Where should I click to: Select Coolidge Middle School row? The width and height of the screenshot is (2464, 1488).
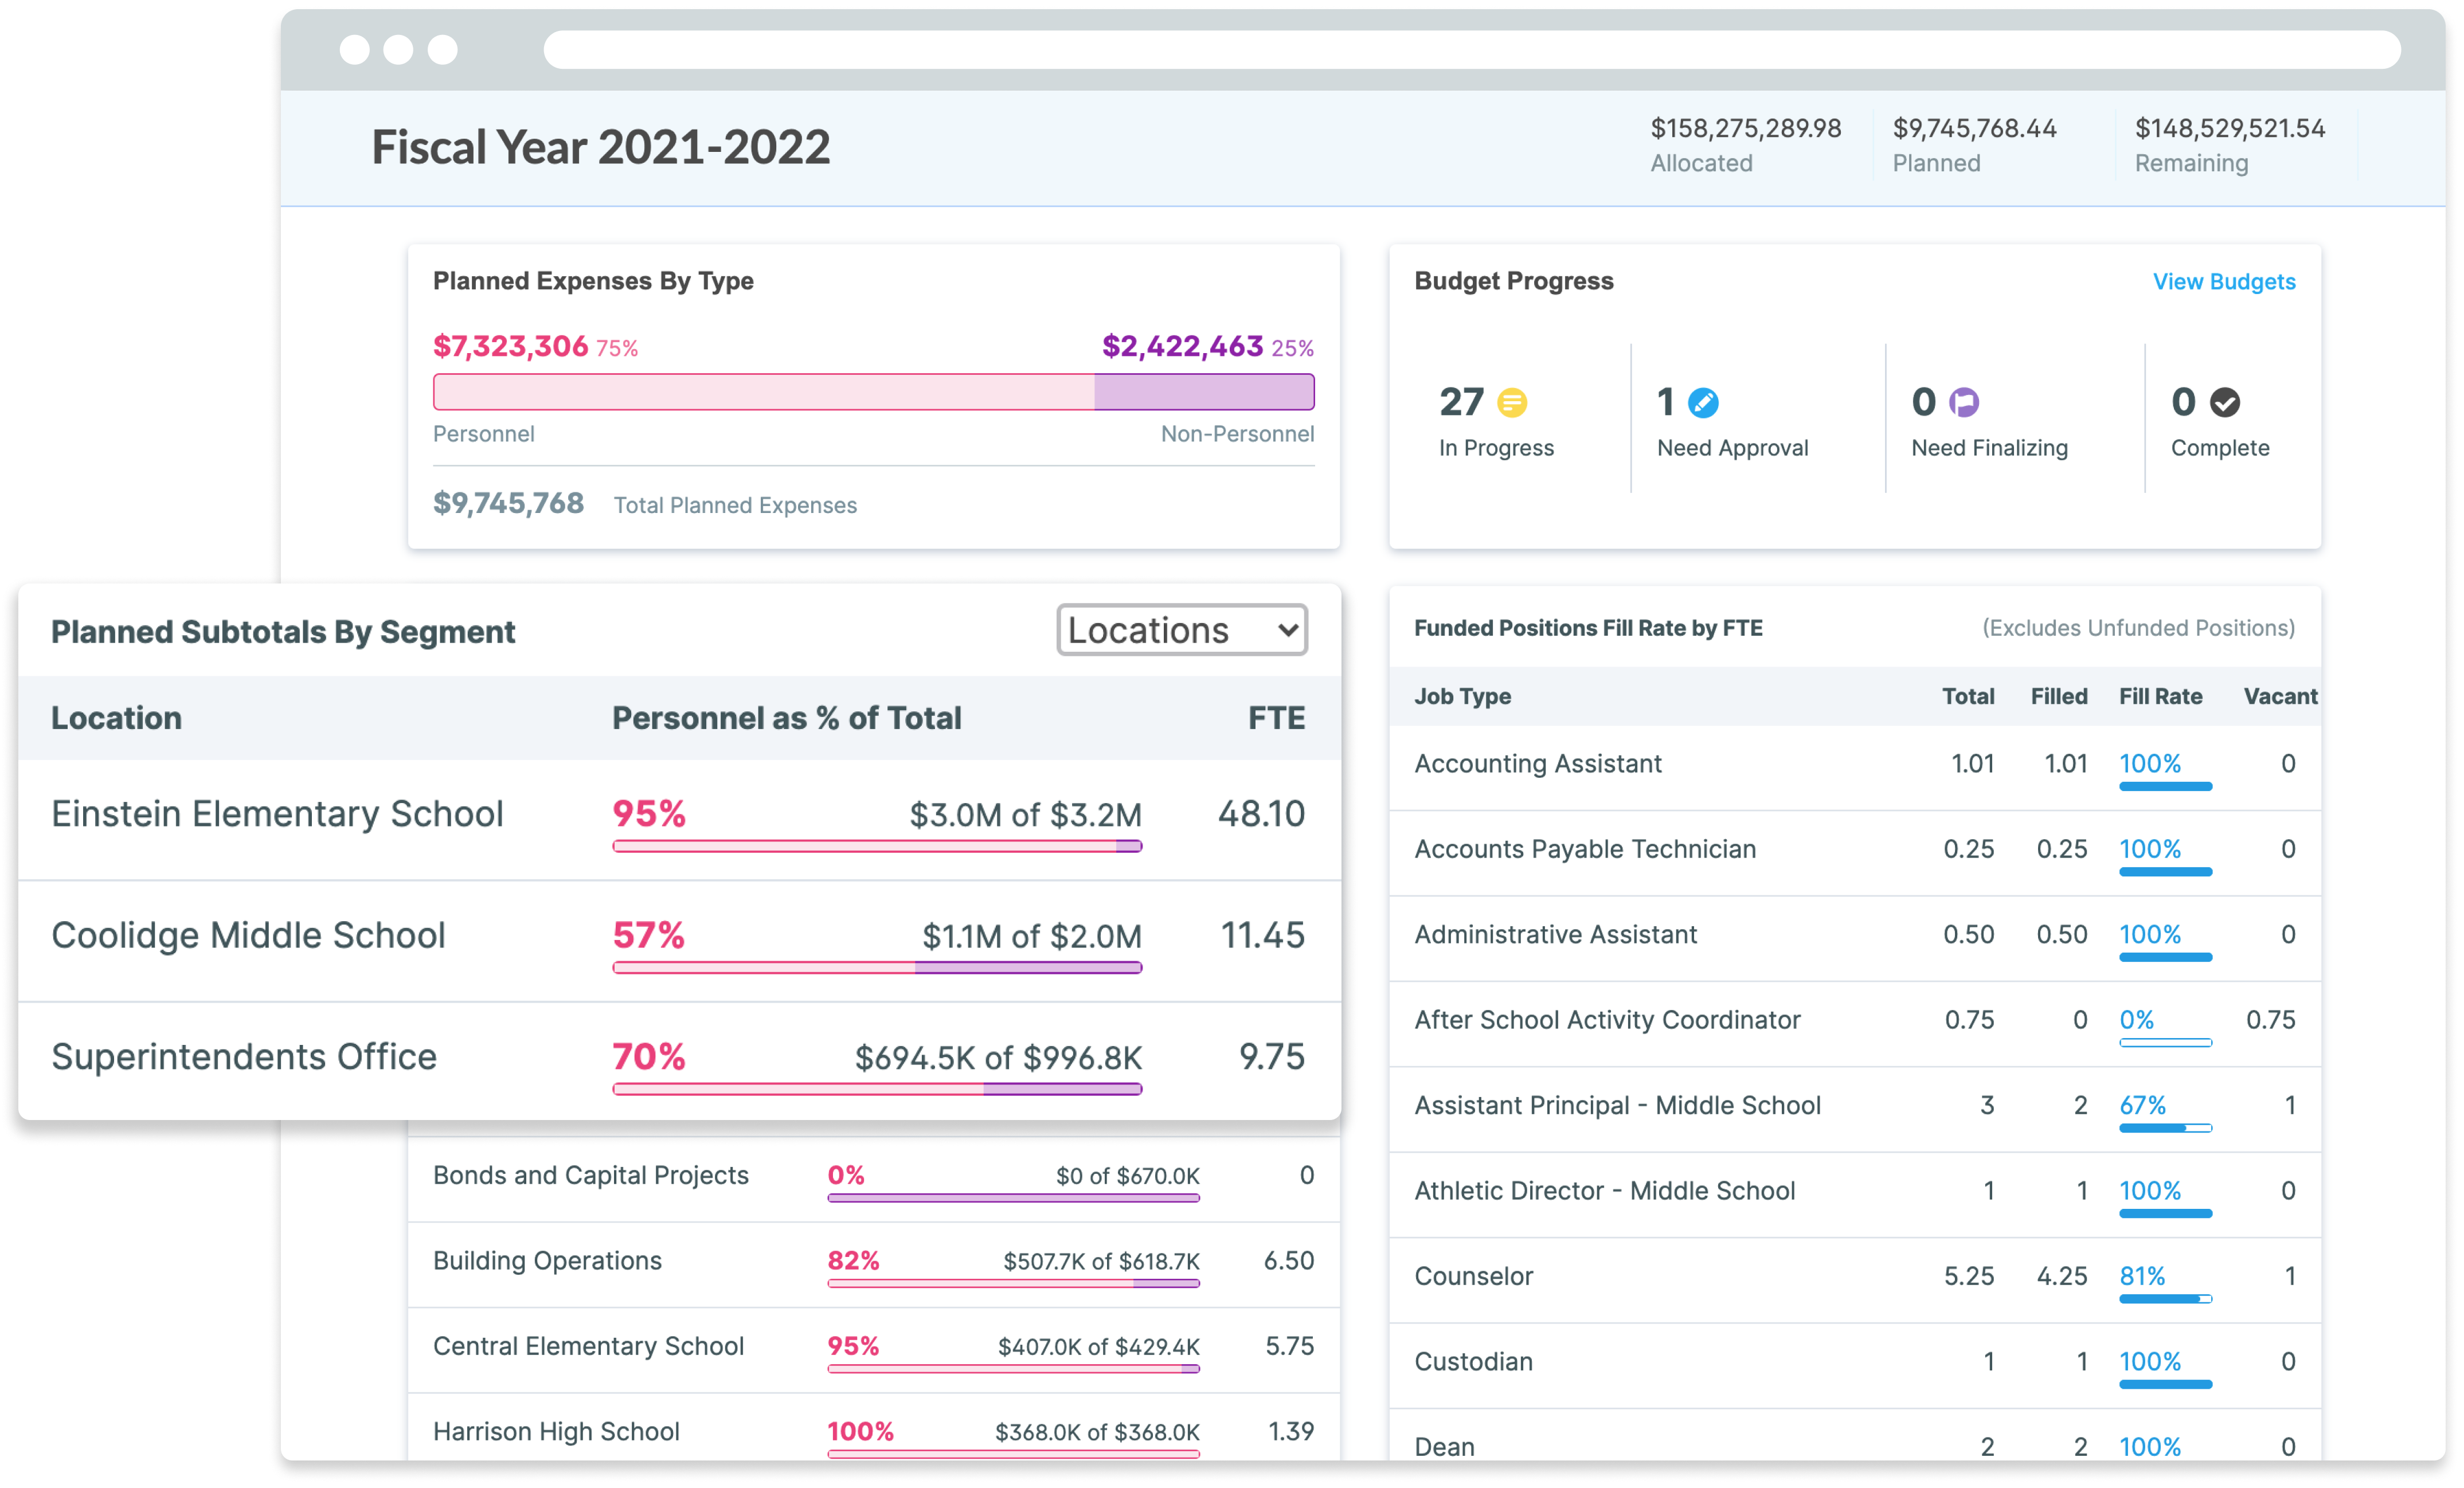(248, 936)
